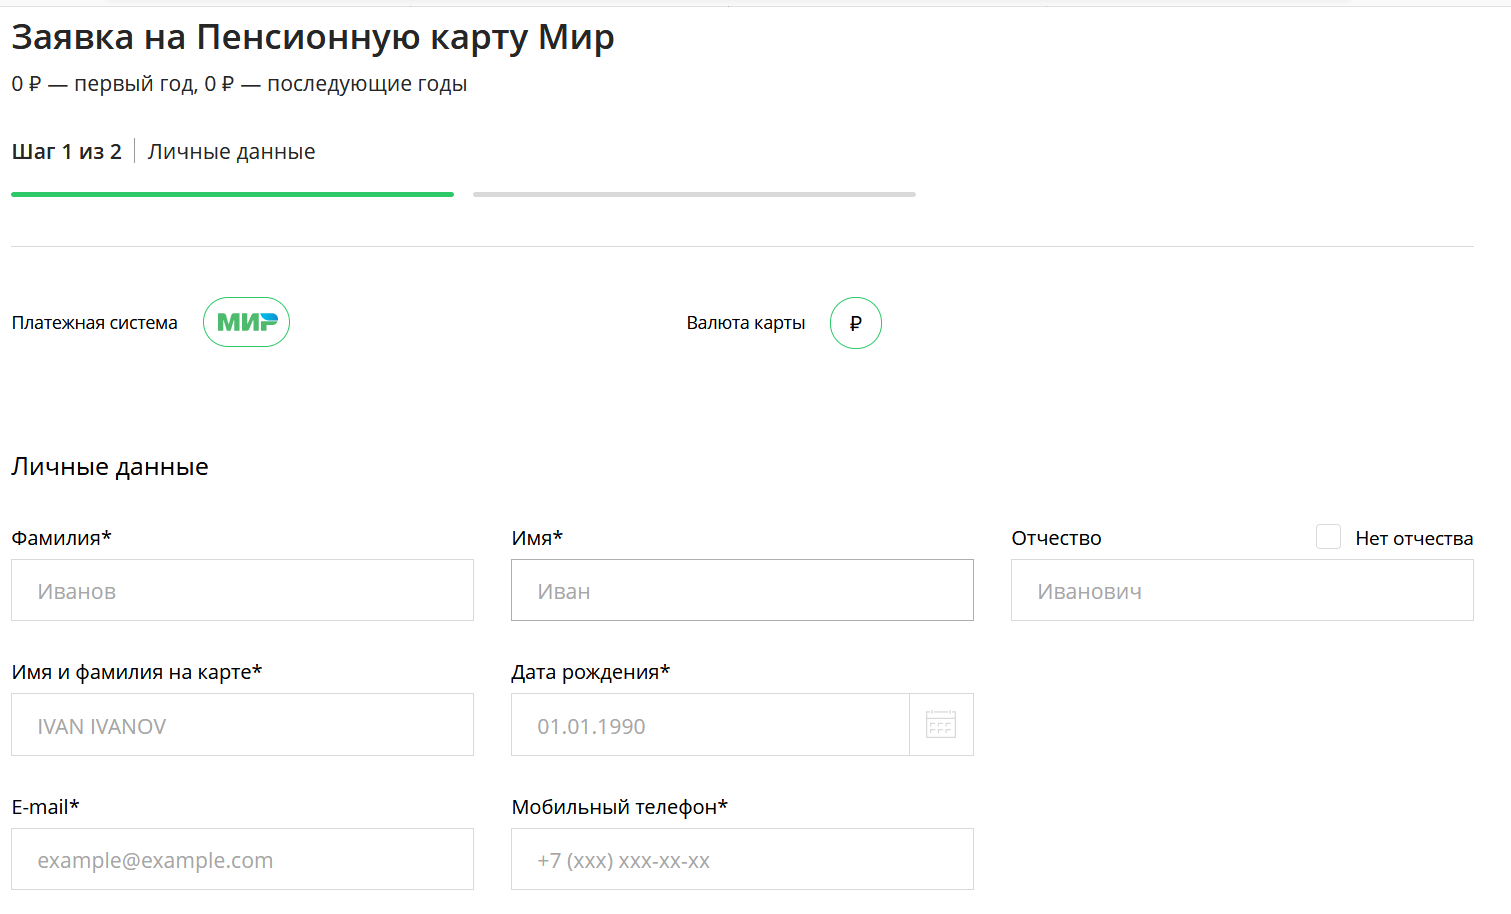Focus the Дата рождения date field
Viewport: 1511px width, 914px height.
click(710, 725)
